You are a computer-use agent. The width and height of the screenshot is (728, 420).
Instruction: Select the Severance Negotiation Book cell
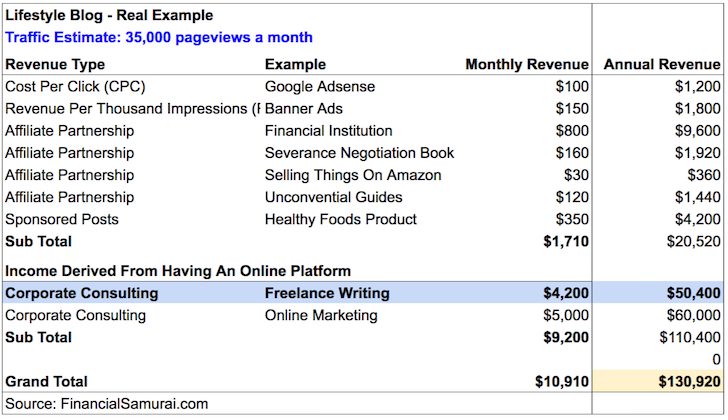359,153
